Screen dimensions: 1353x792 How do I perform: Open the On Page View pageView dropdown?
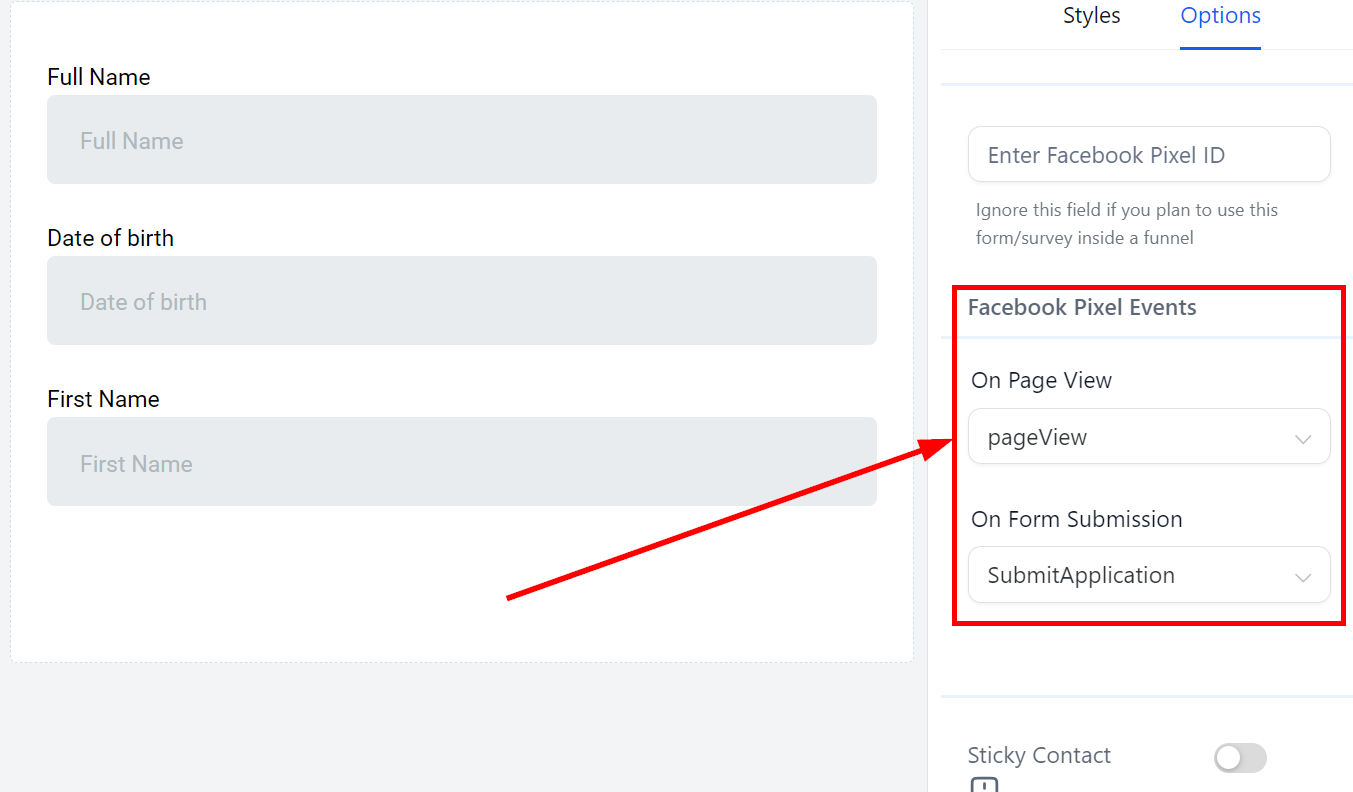pyautogui.click(x=1148, y=437)
